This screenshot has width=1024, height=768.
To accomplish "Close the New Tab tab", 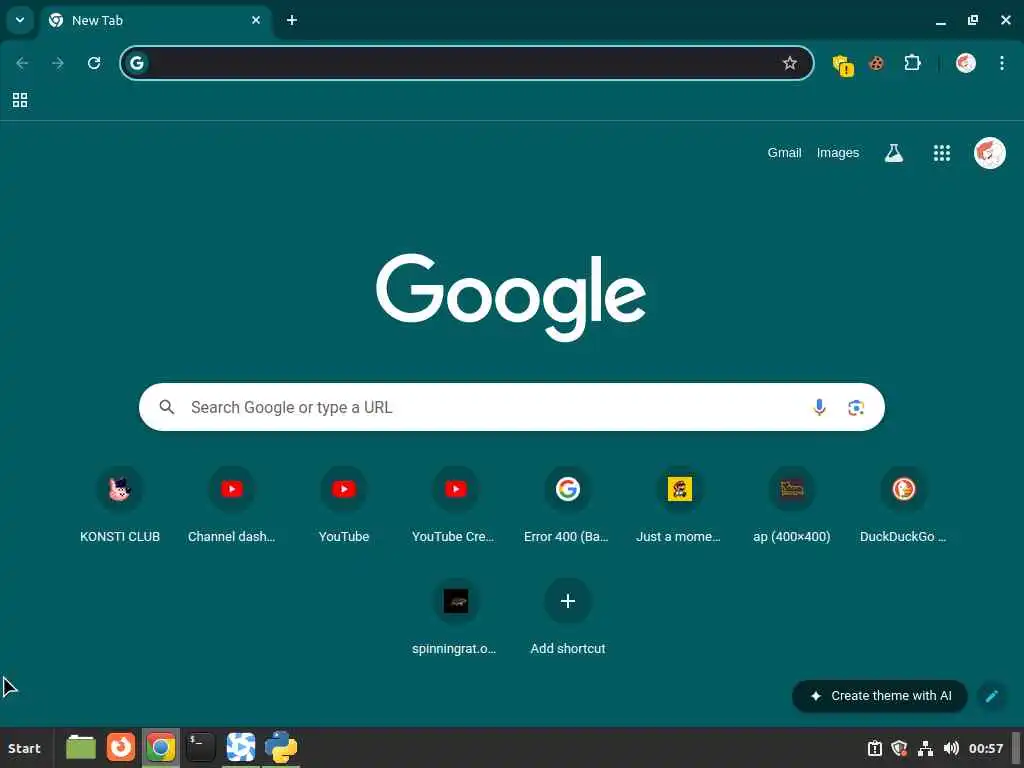I will click(256, 20).
